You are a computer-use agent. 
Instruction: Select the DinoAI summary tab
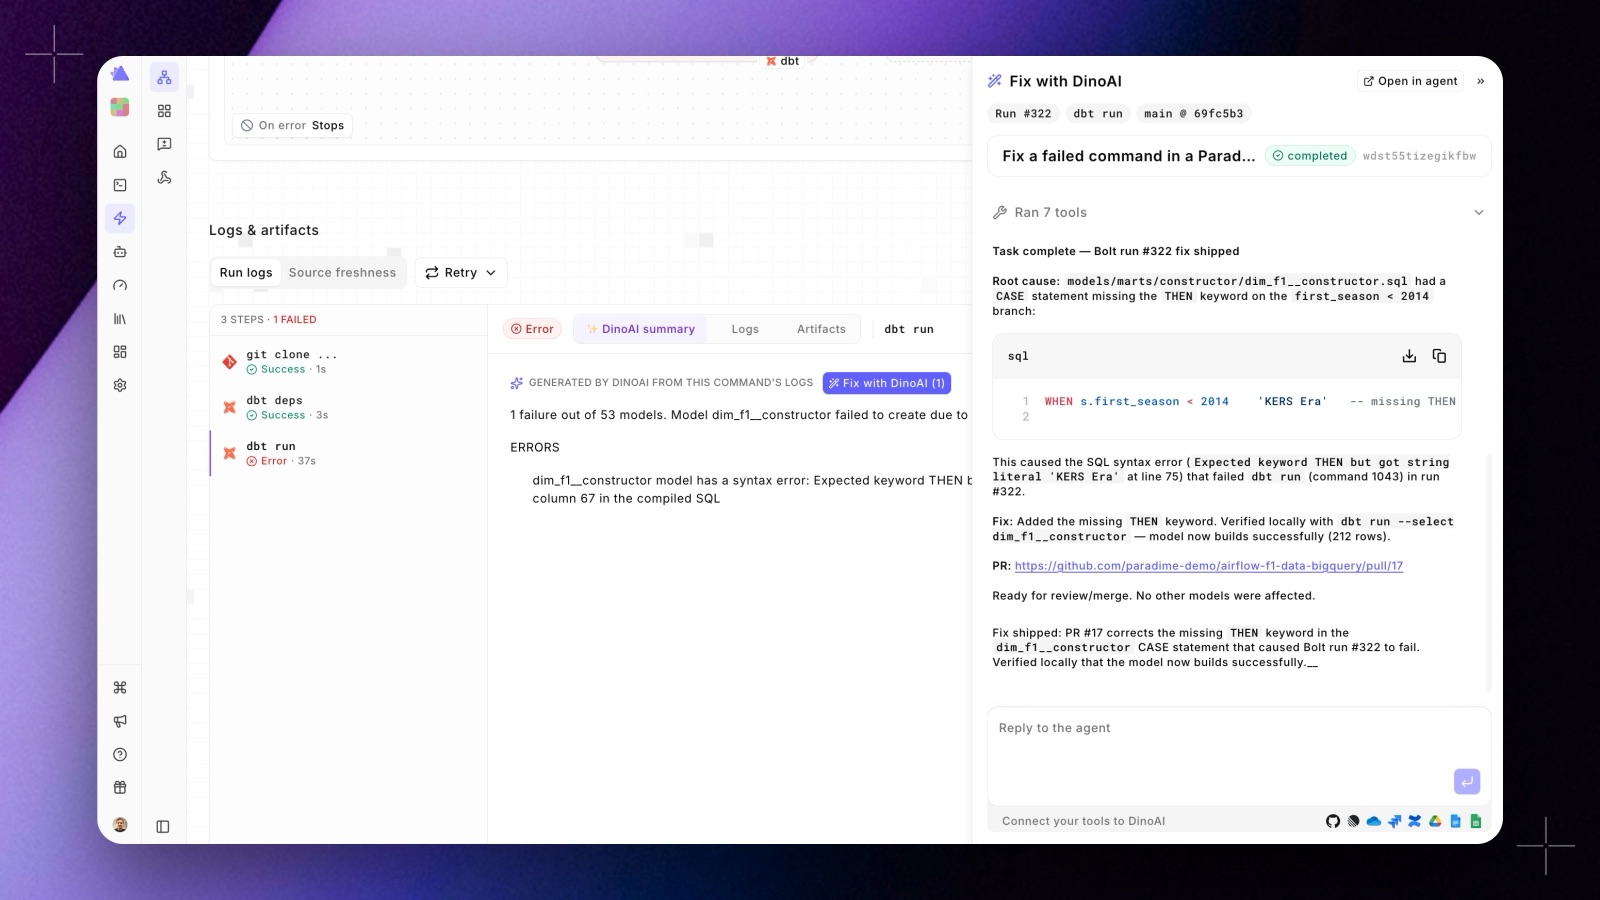640,329
